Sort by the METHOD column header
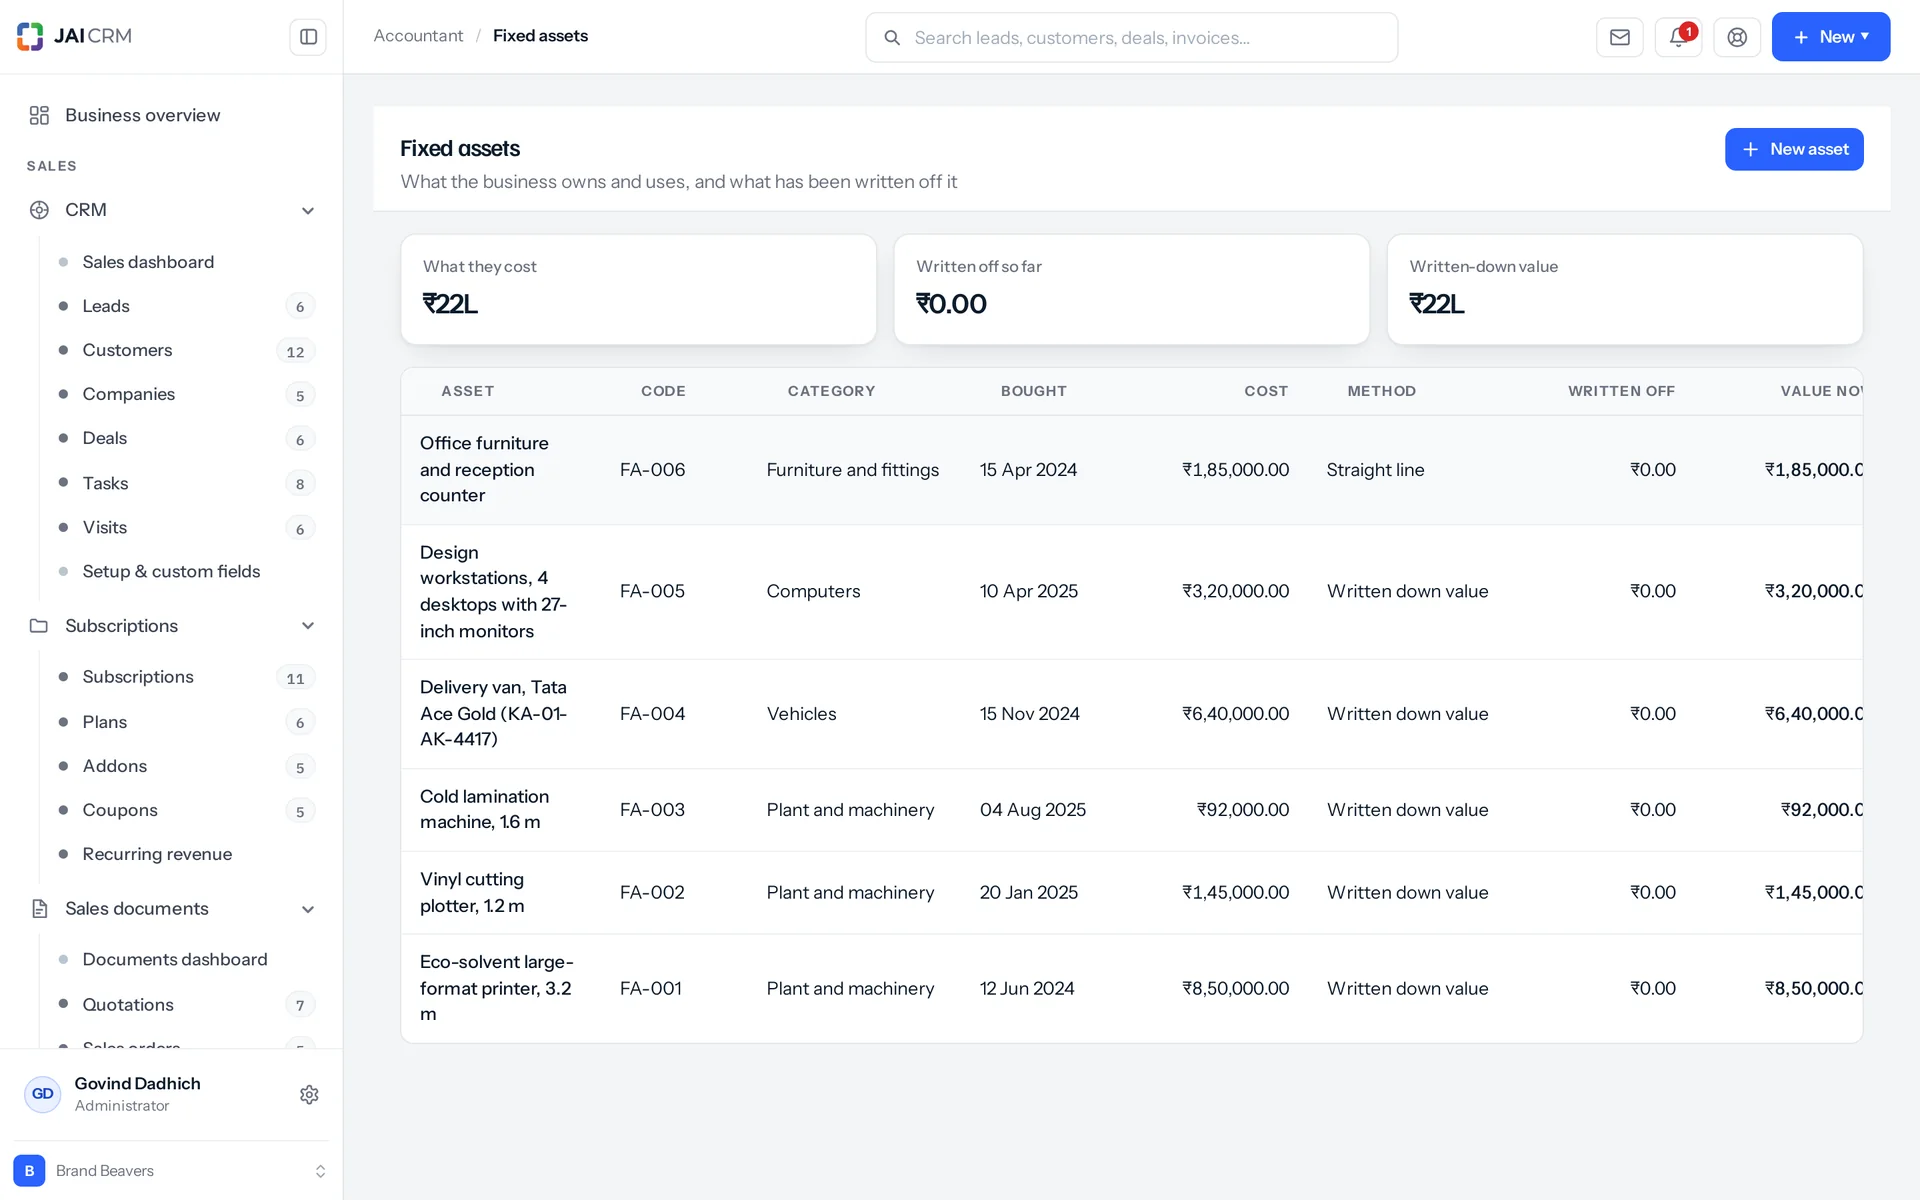This screenshot has width=1920, height=1200. tap(1381, 391)
